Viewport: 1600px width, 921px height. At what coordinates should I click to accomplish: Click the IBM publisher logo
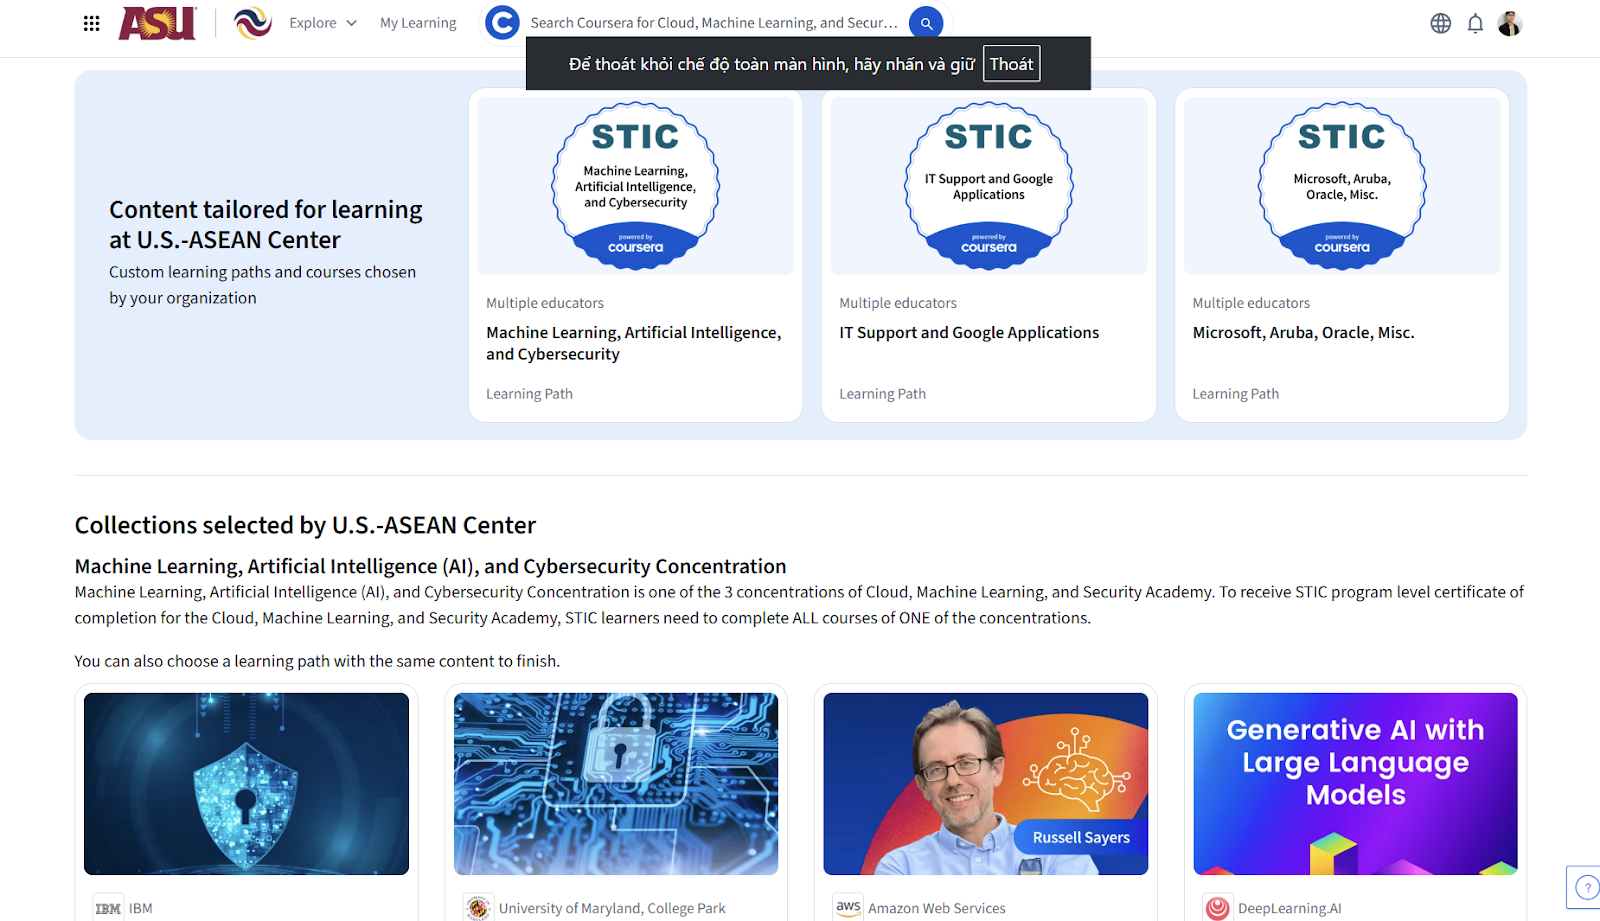click(x=107, y=908)
